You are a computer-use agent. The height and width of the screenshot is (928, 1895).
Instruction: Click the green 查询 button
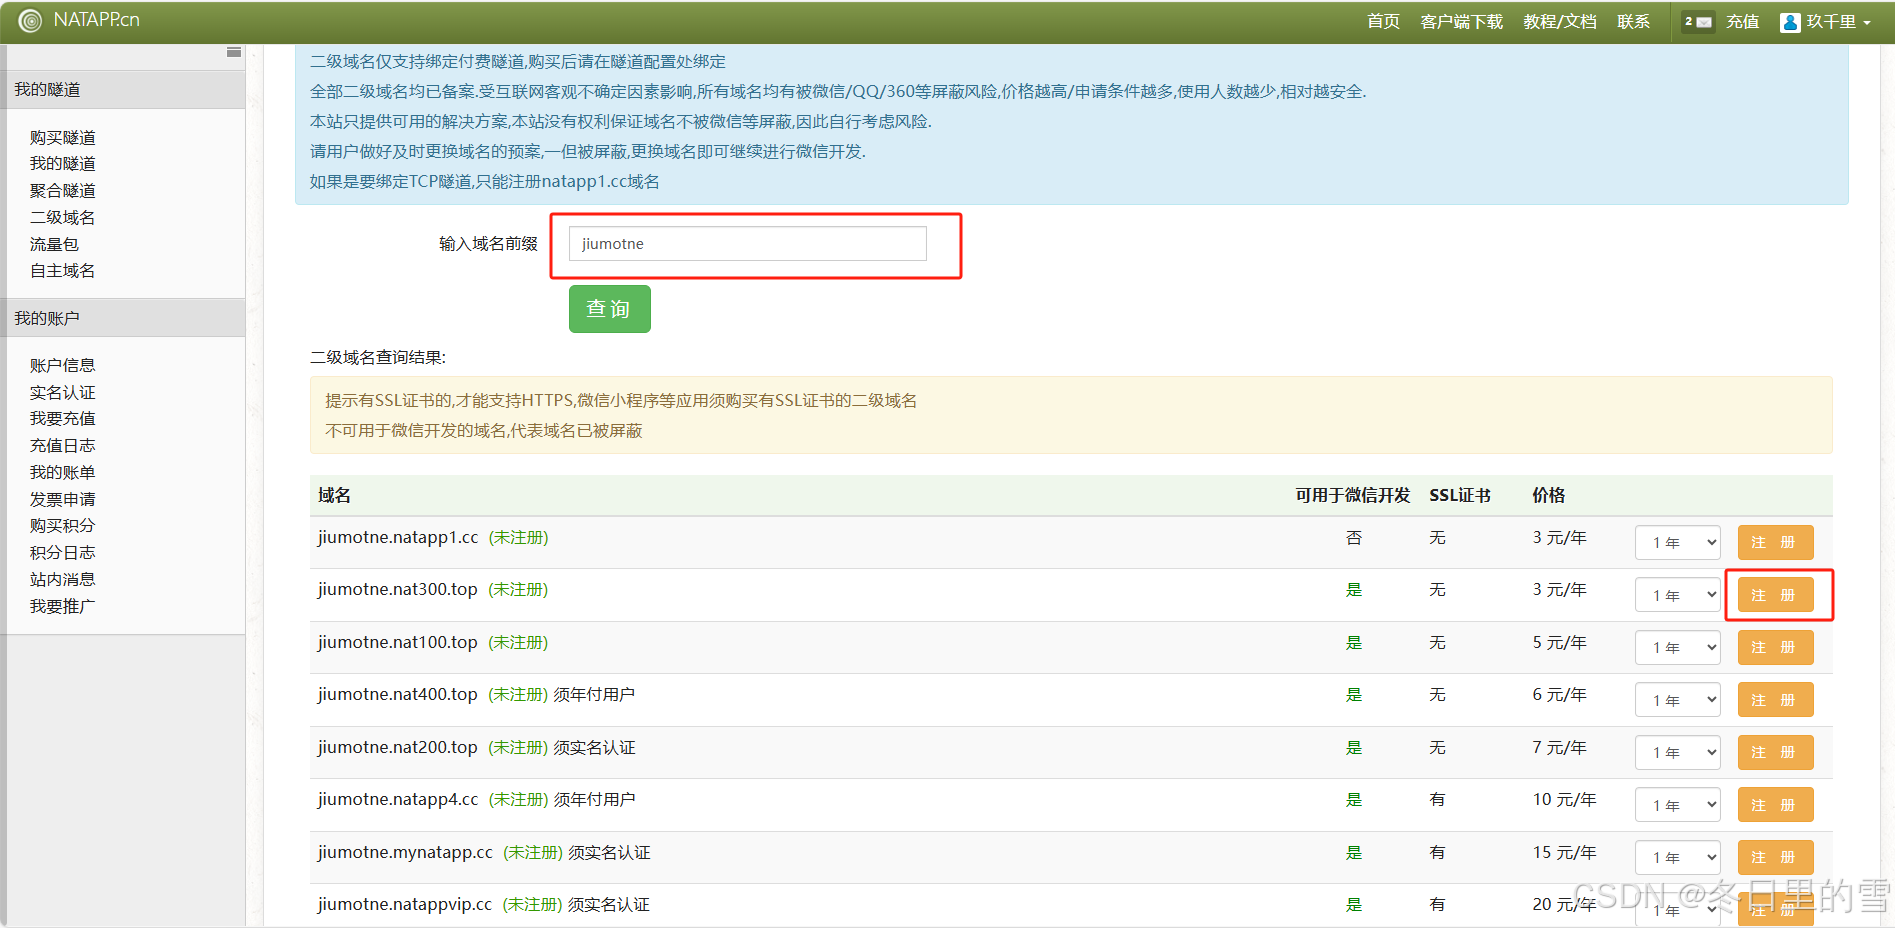tap(609, 309)
